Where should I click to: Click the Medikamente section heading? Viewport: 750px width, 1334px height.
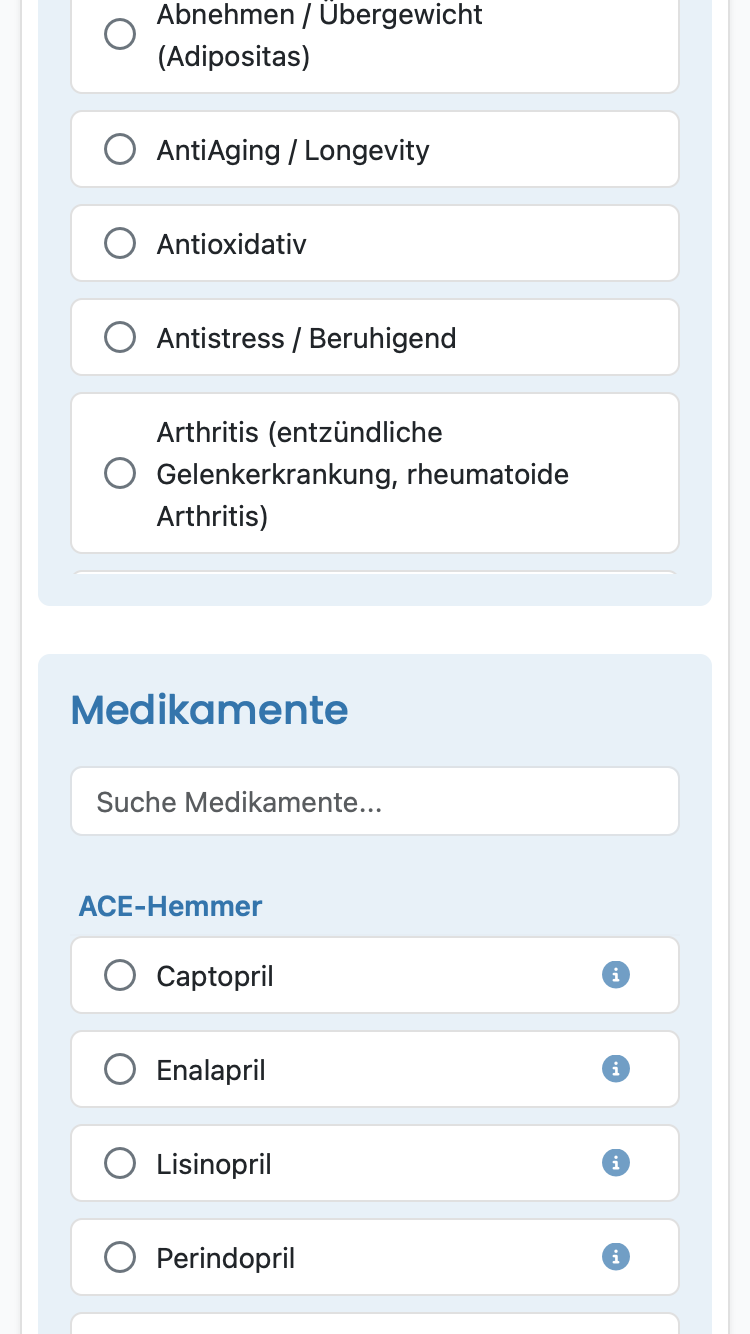(x=210, y=709)
